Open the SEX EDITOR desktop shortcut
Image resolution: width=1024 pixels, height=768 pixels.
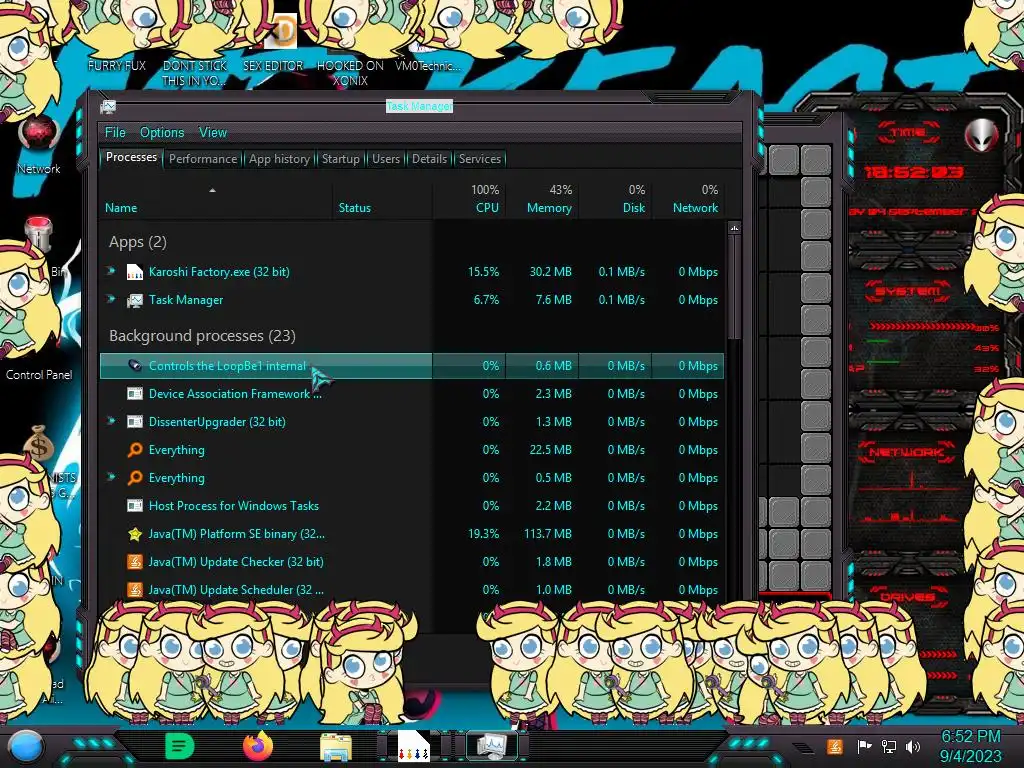tap(273, 65)
